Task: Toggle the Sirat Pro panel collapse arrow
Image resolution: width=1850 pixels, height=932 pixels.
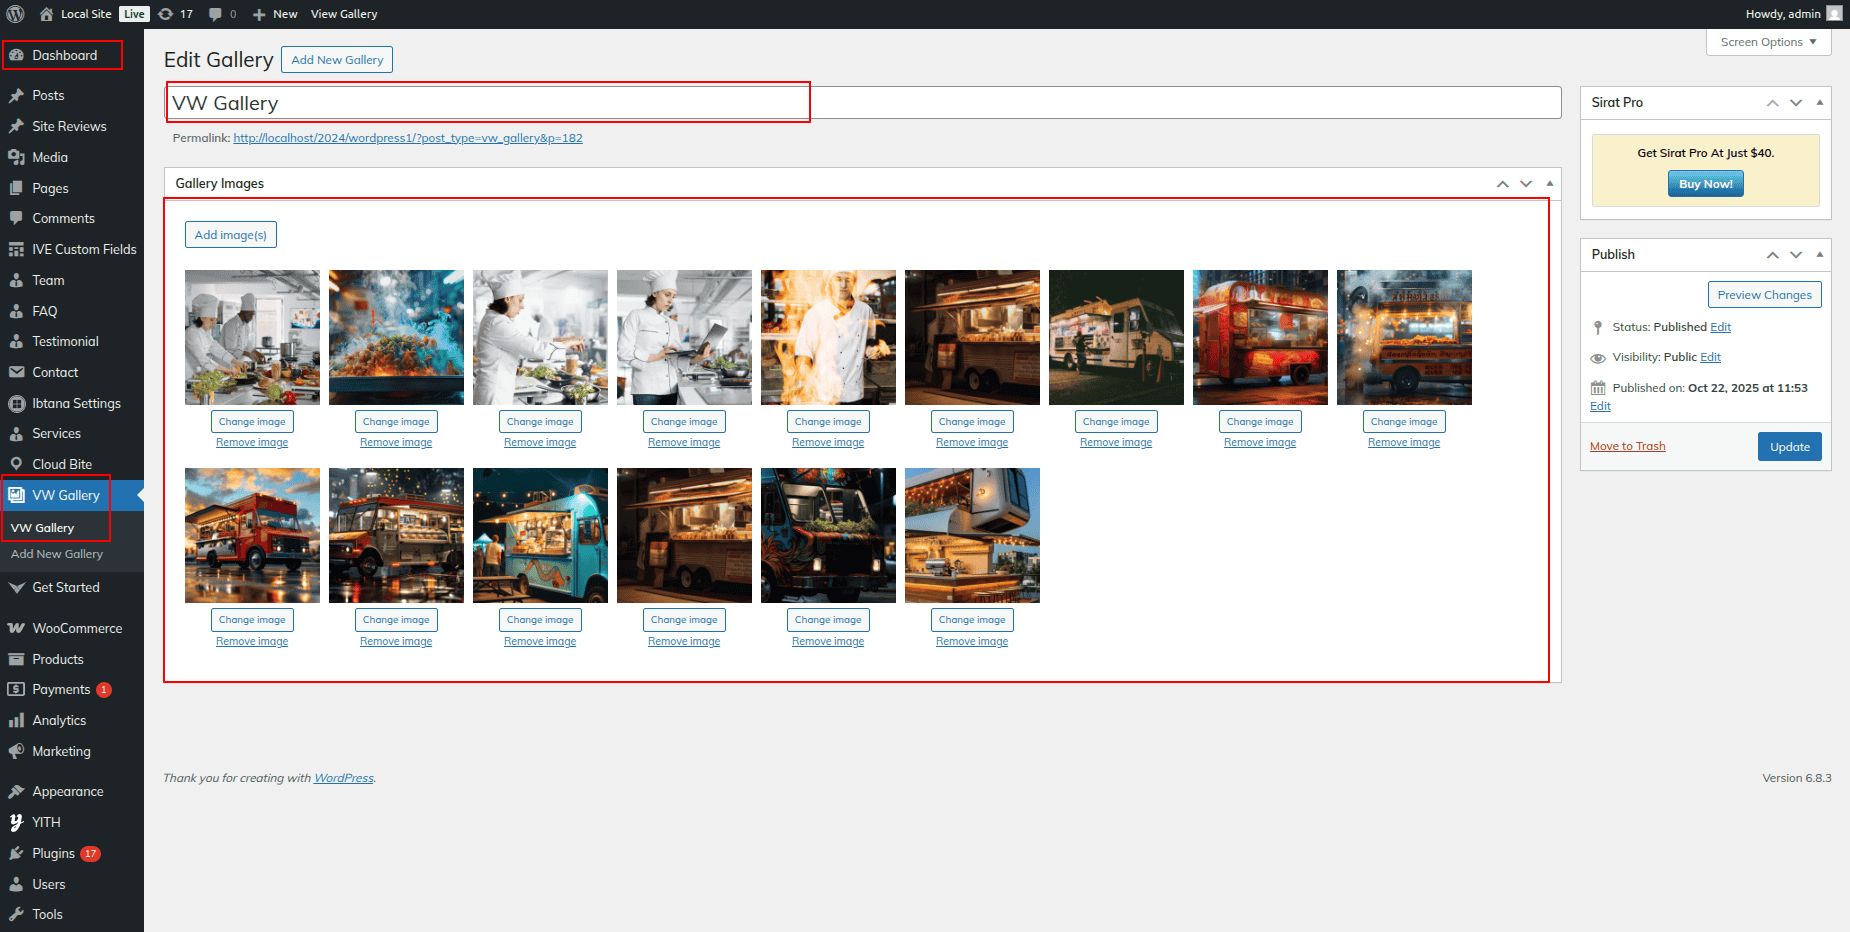Action: click(1819, 103)
